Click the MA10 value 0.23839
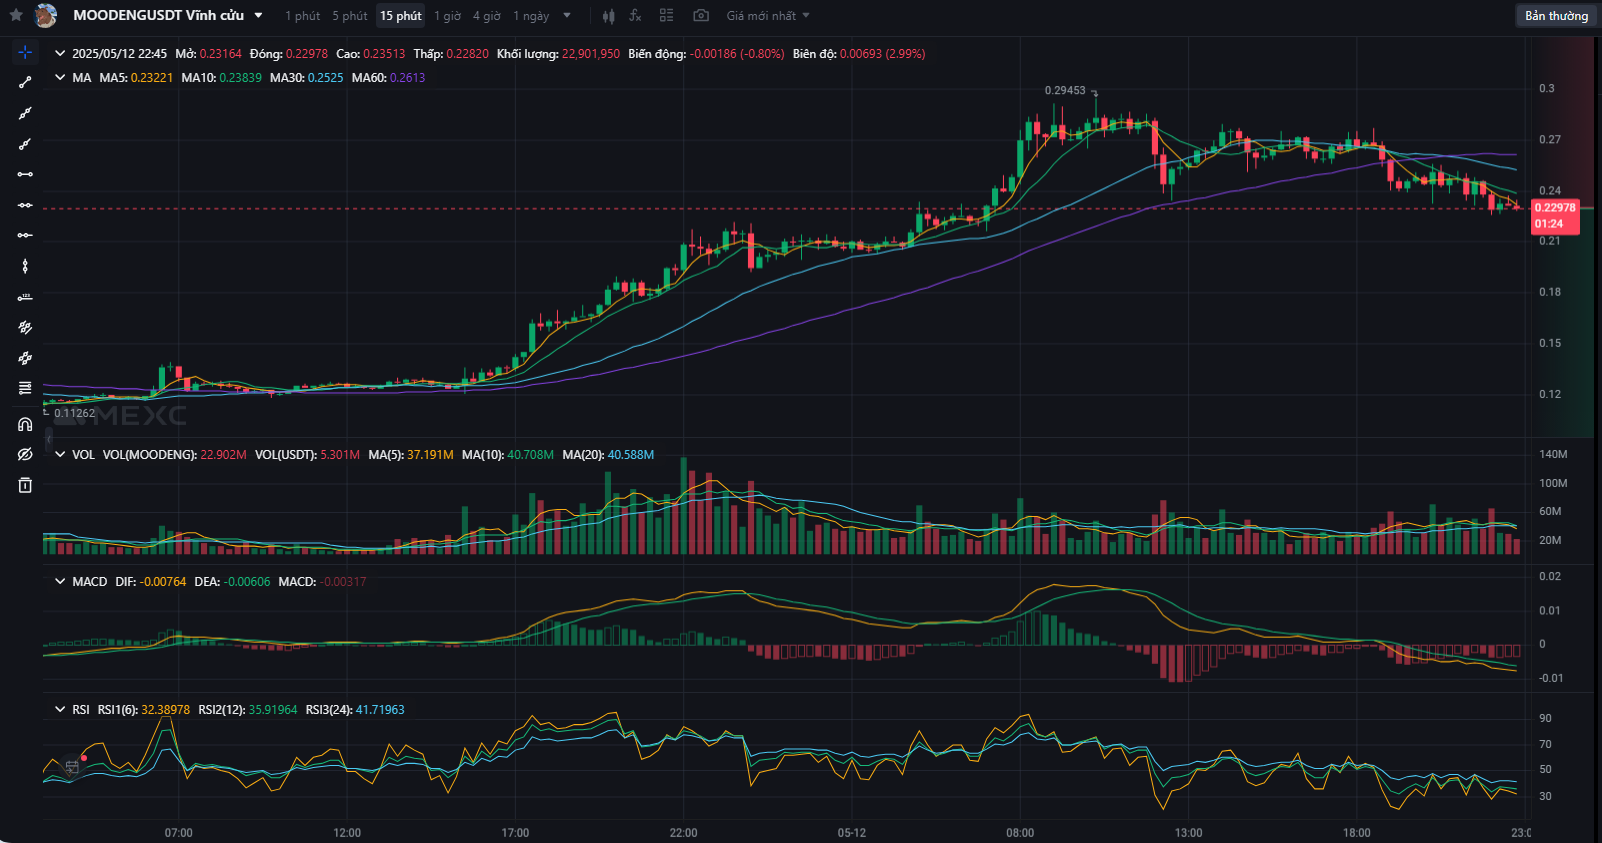Image resolution: width=1602 pixels, height=843 pixels. (240, 78)
